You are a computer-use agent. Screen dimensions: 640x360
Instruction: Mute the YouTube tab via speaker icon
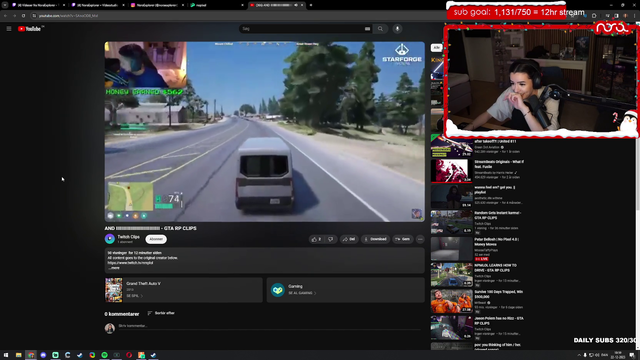tap(296, 5)
